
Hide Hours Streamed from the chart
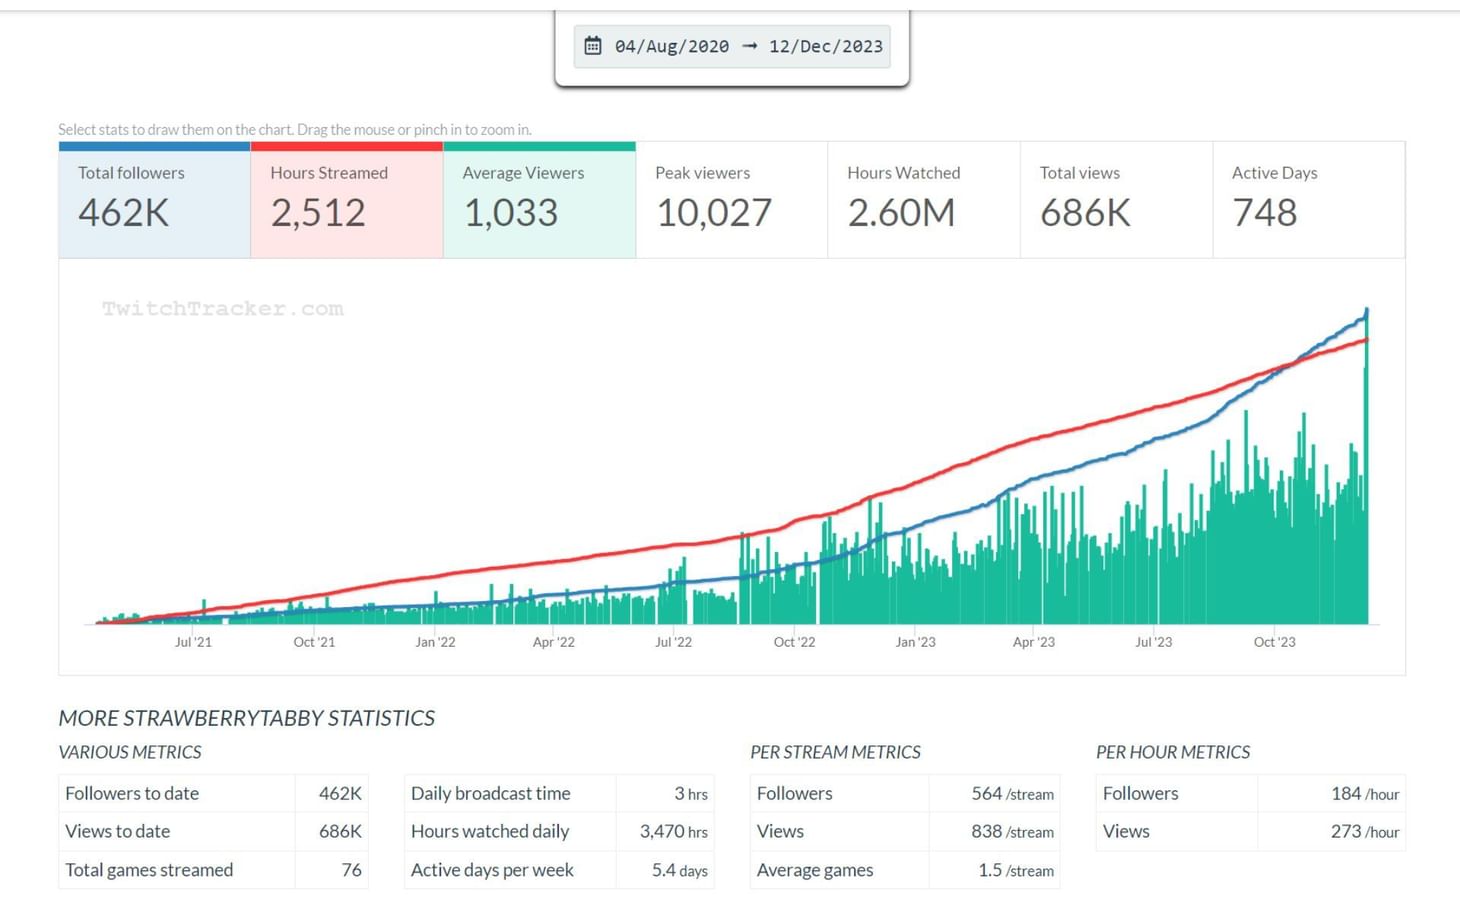pos(346,200)
